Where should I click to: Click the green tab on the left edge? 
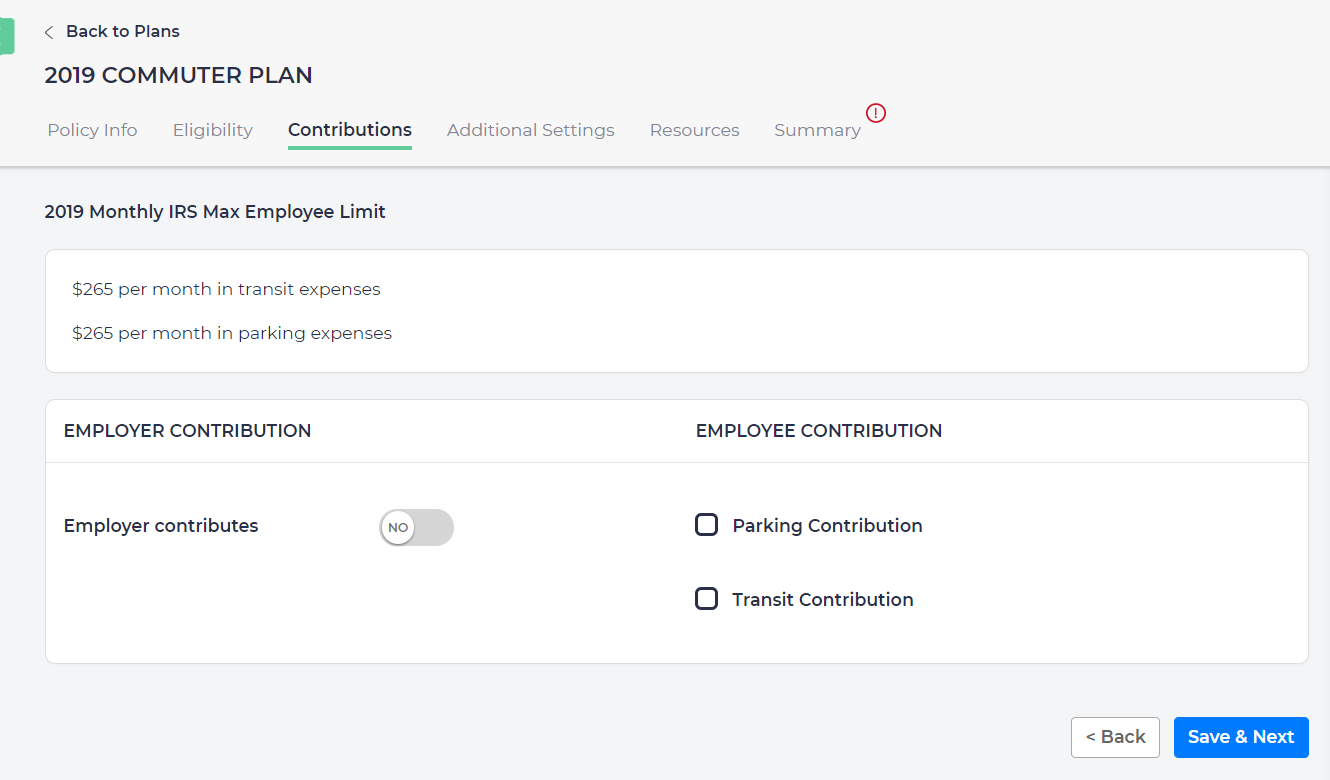click(x=6, y=35)
